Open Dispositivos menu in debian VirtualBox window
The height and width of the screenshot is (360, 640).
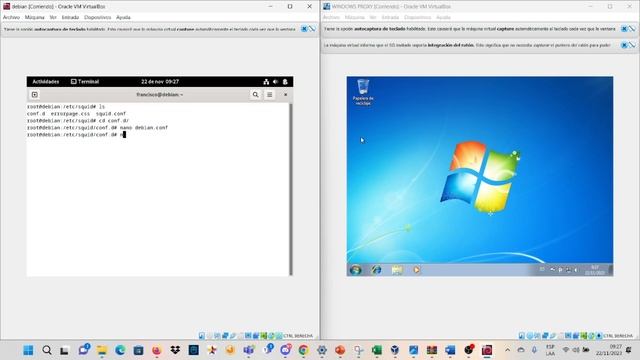98,18
